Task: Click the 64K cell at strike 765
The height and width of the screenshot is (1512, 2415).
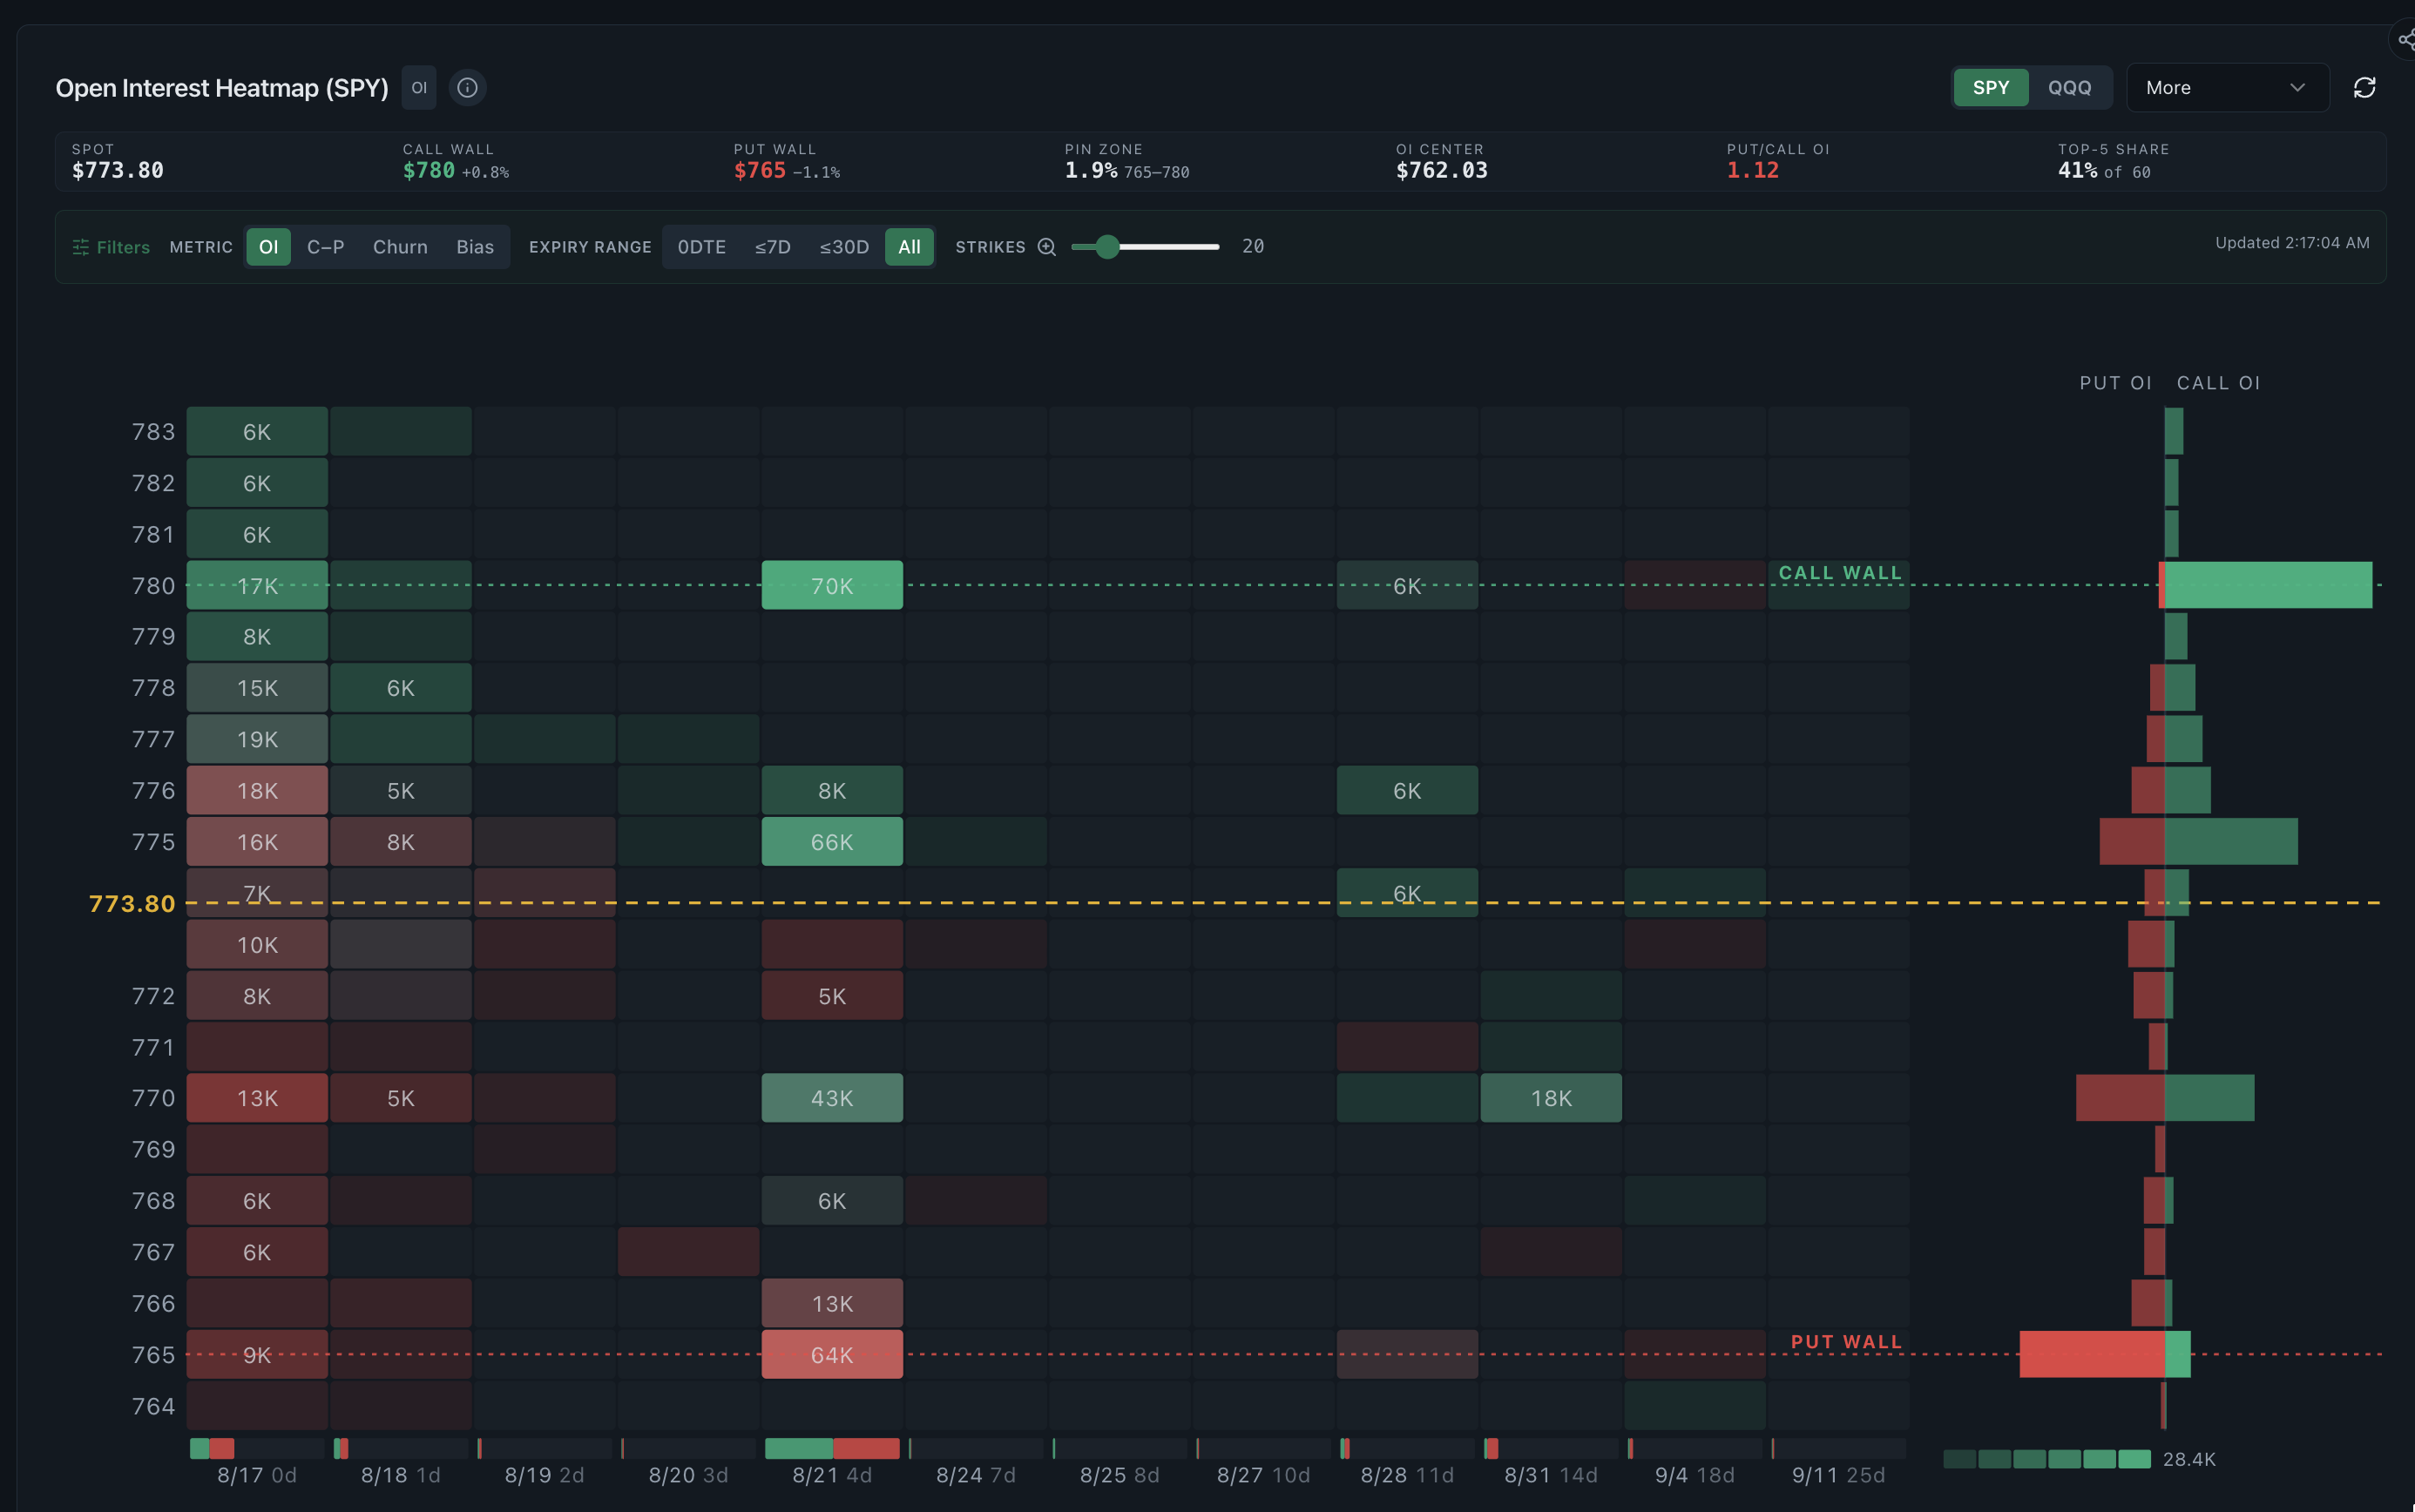Action: click(832, 1355)
